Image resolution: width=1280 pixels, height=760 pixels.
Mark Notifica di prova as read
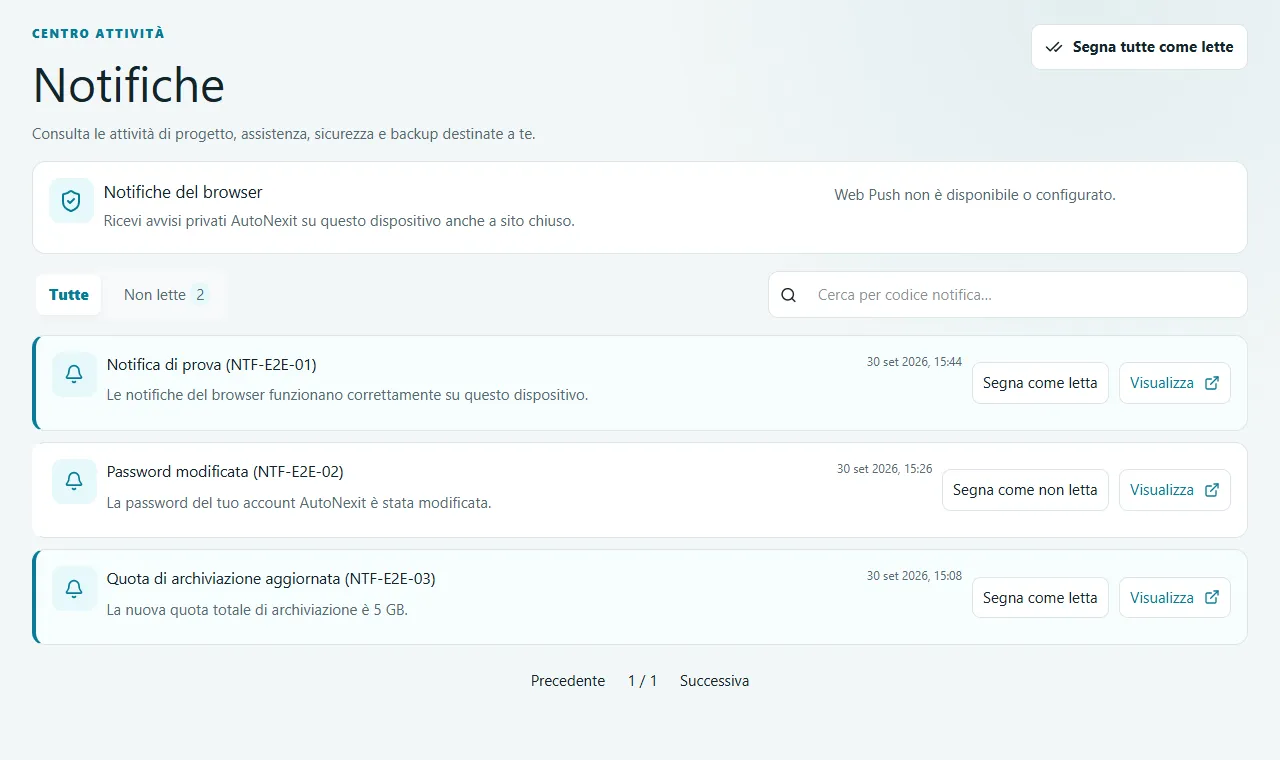click(1040, 383)
